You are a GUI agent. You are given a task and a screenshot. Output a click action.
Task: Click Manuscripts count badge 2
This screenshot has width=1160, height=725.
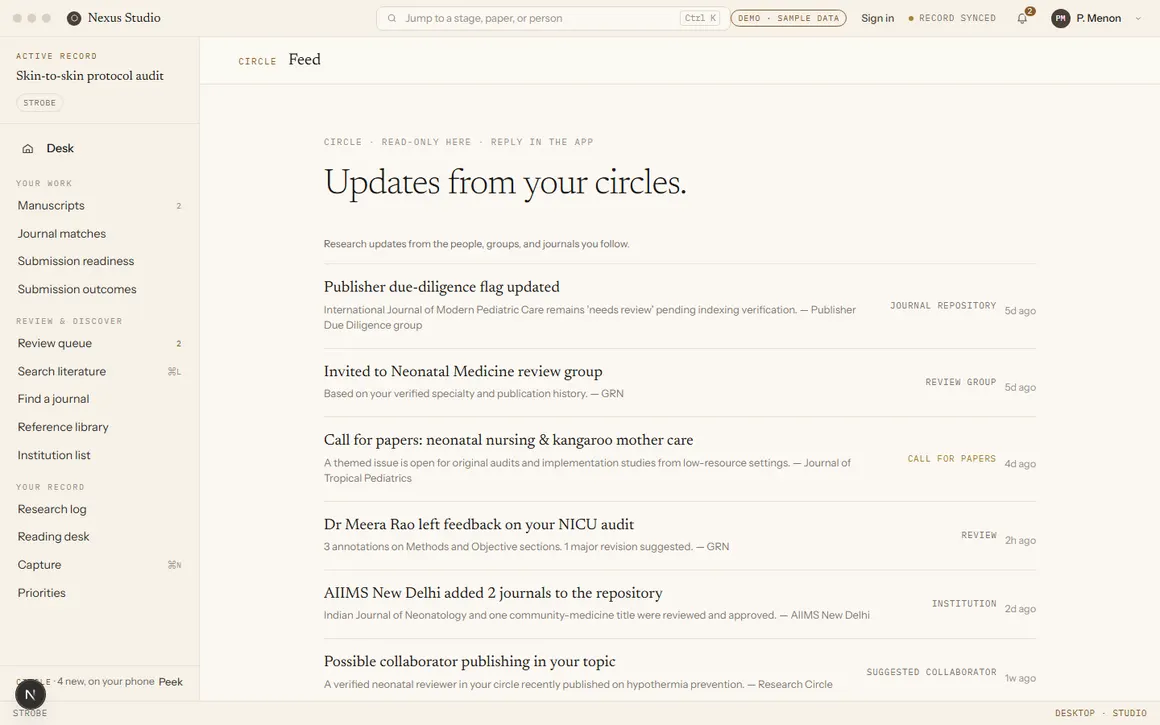178,206
